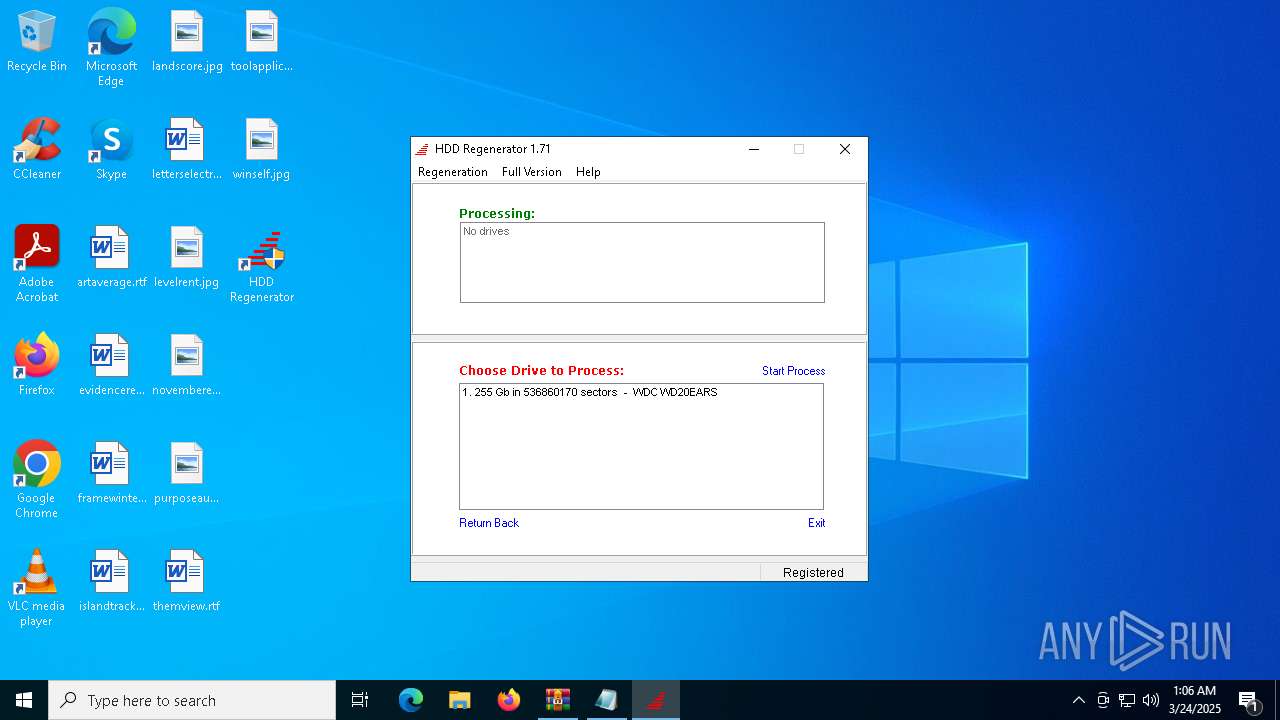This screenshot has width=1280, height=720.
Task: Select the HDD Regenerator desktop shortcut
Action: click(x=261, y=266)
